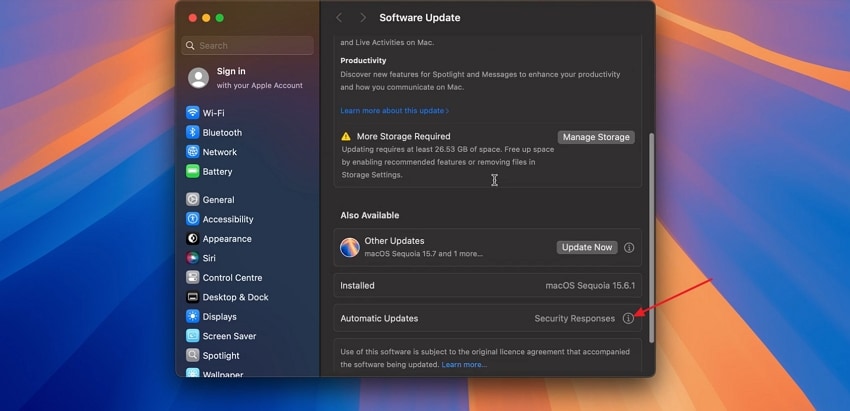Click the Also Available heading
Image resolution: width=850 pixels, height=411 pixels.
pos(370,215)
